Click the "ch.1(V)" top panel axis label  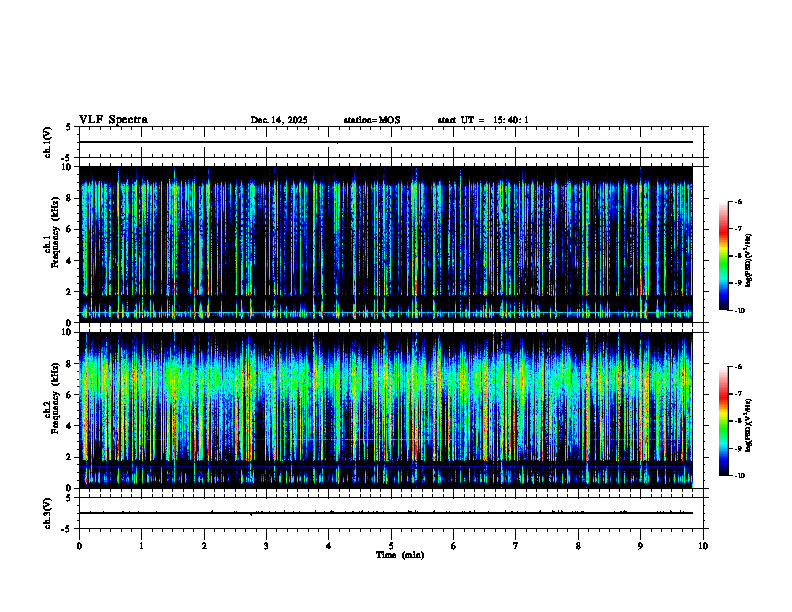48,142
